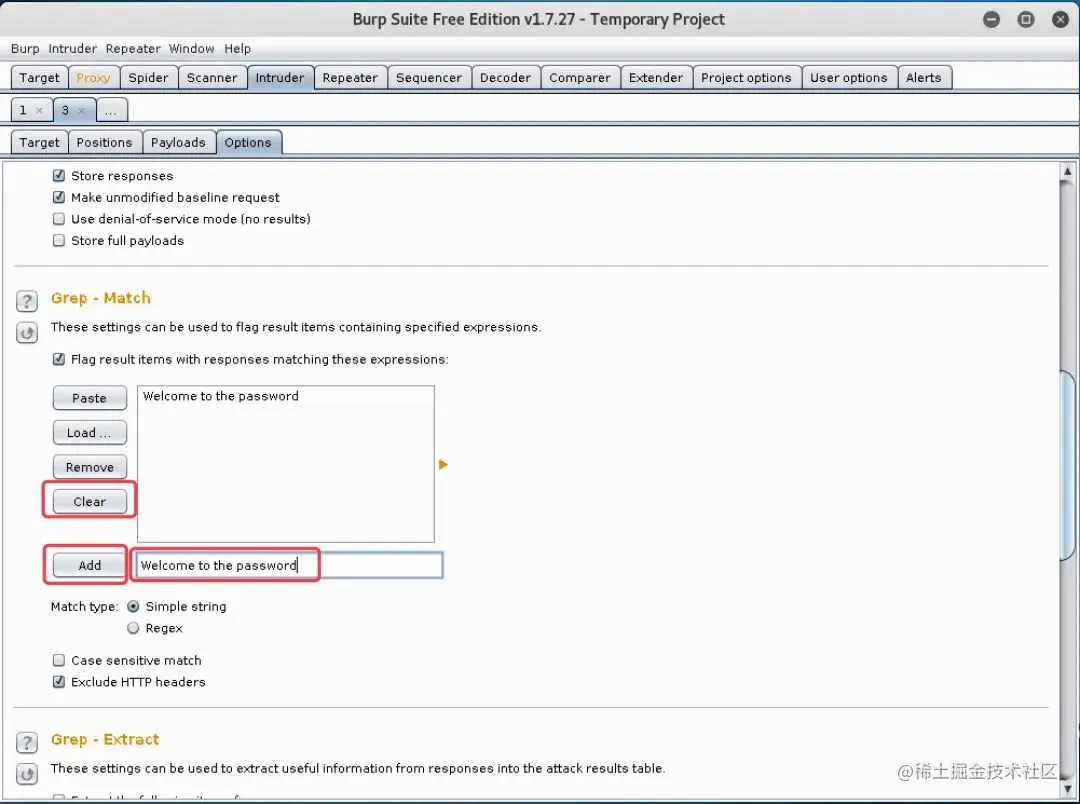Click the scrollbar down arrow
Screen dimensions: 1080x804
pyautogui.click(x=1067, y=790)
